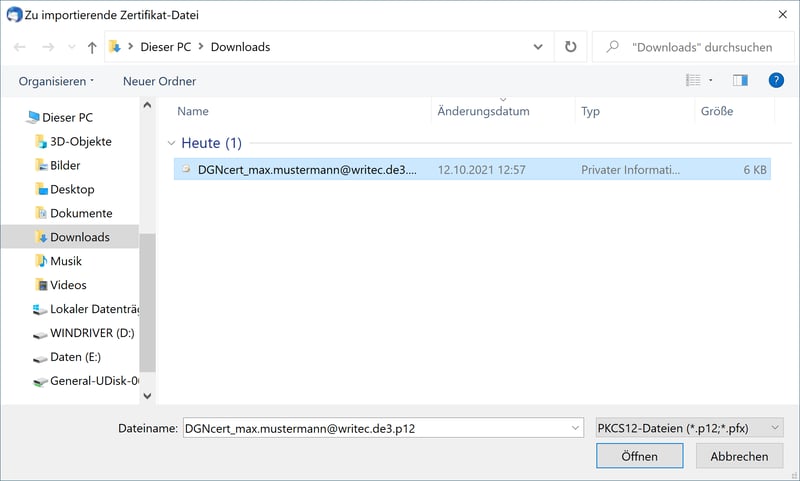800x481 pixels.
Task: Collapse the Heute group
Action: coord(172,143)
